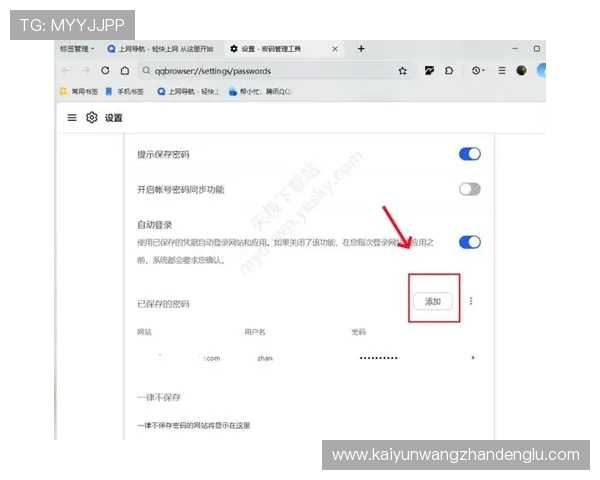Viewport: 600px width, 480px height.
Task: Open more options for saved passwords
Action: point(471,301)
